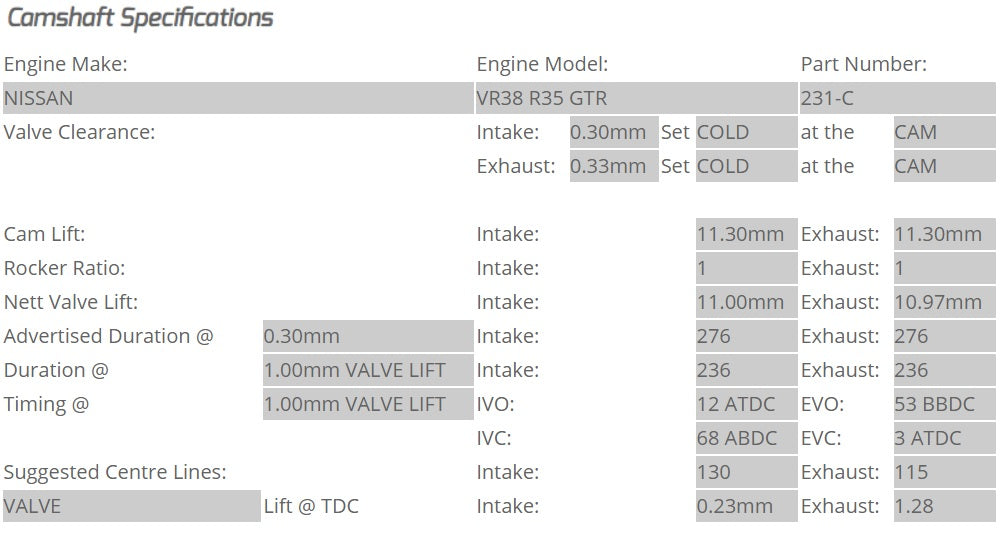Viewport: 1006px width, 537px height.
Task: Click the Camshaft Specifications heading
Action: [x=140, y=18]
